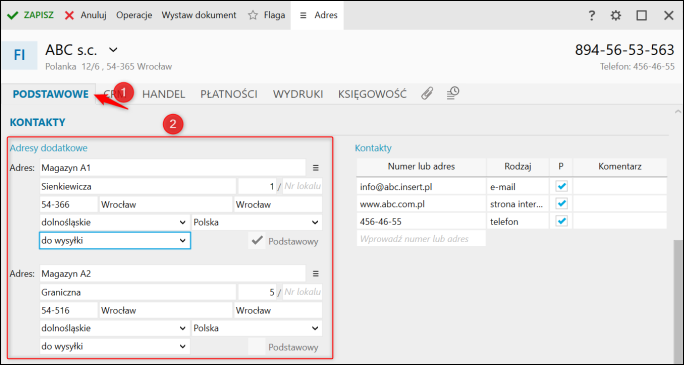Open the history clock list icon

pos(453,93)
